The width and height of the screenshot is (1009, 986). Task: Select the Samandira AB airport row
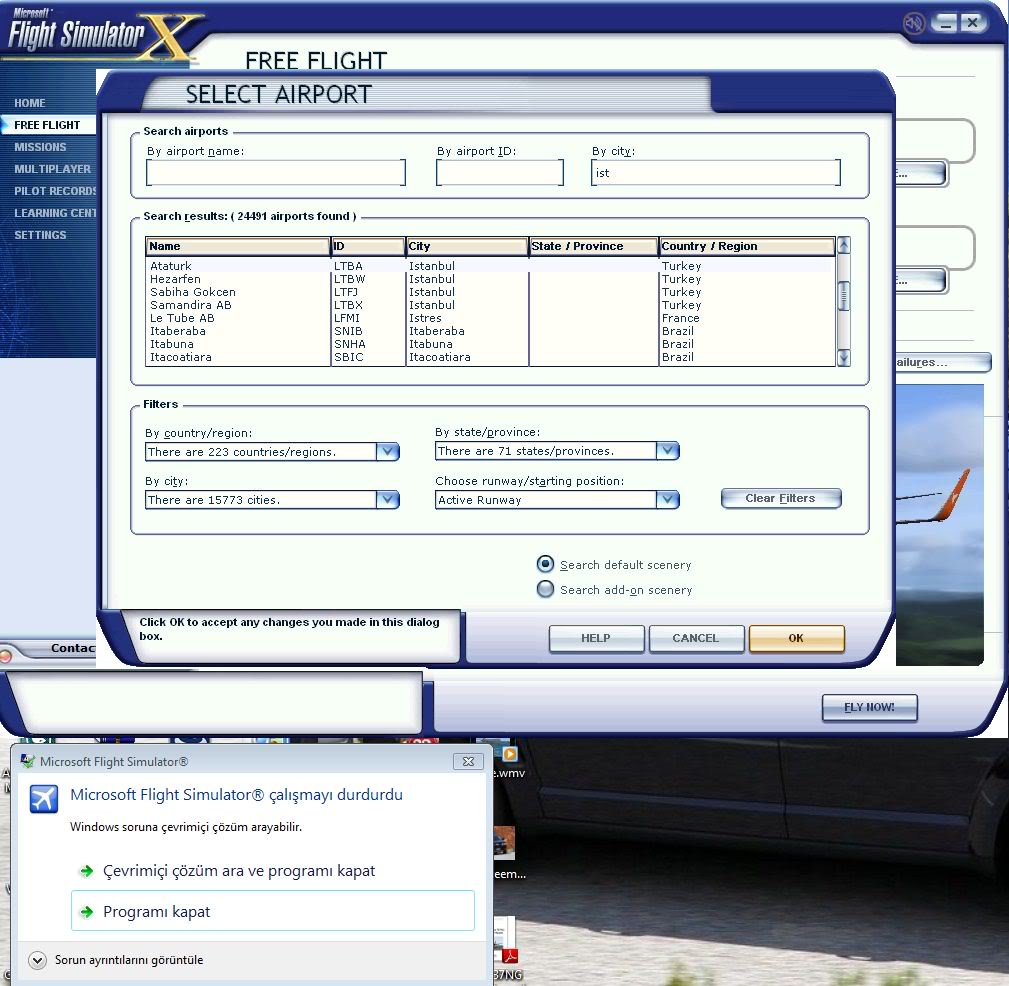(490, 305)
